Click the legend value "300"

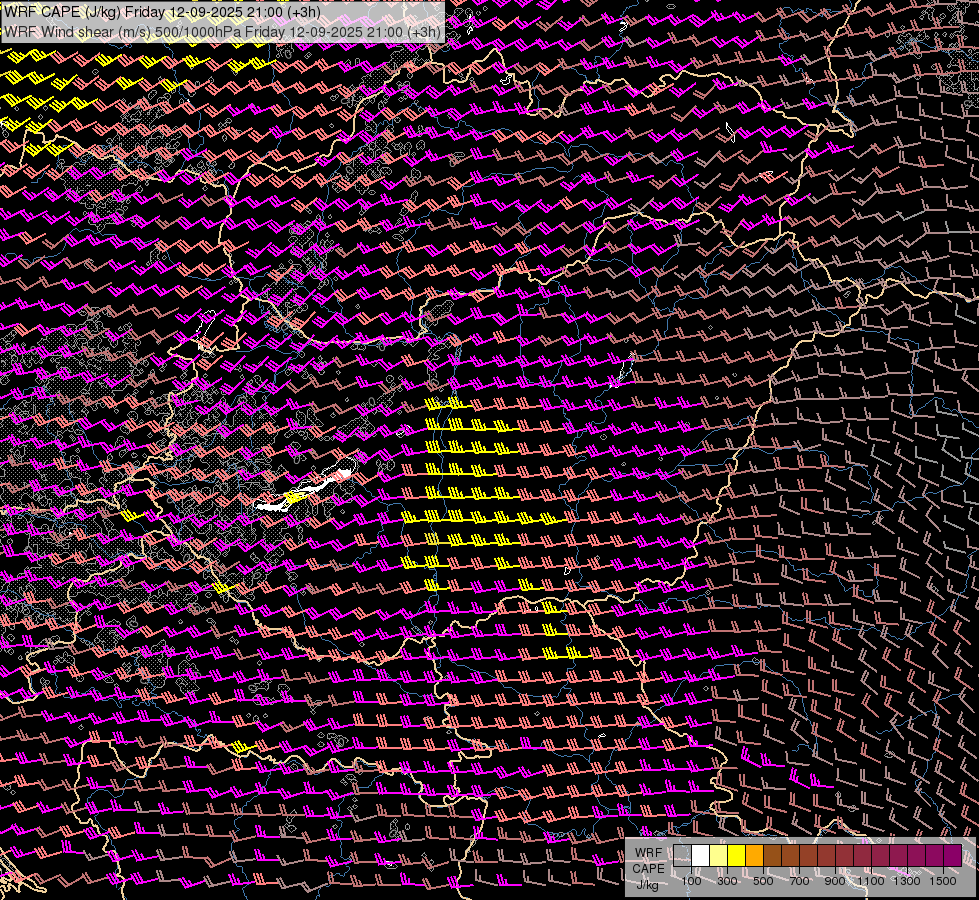727,881
